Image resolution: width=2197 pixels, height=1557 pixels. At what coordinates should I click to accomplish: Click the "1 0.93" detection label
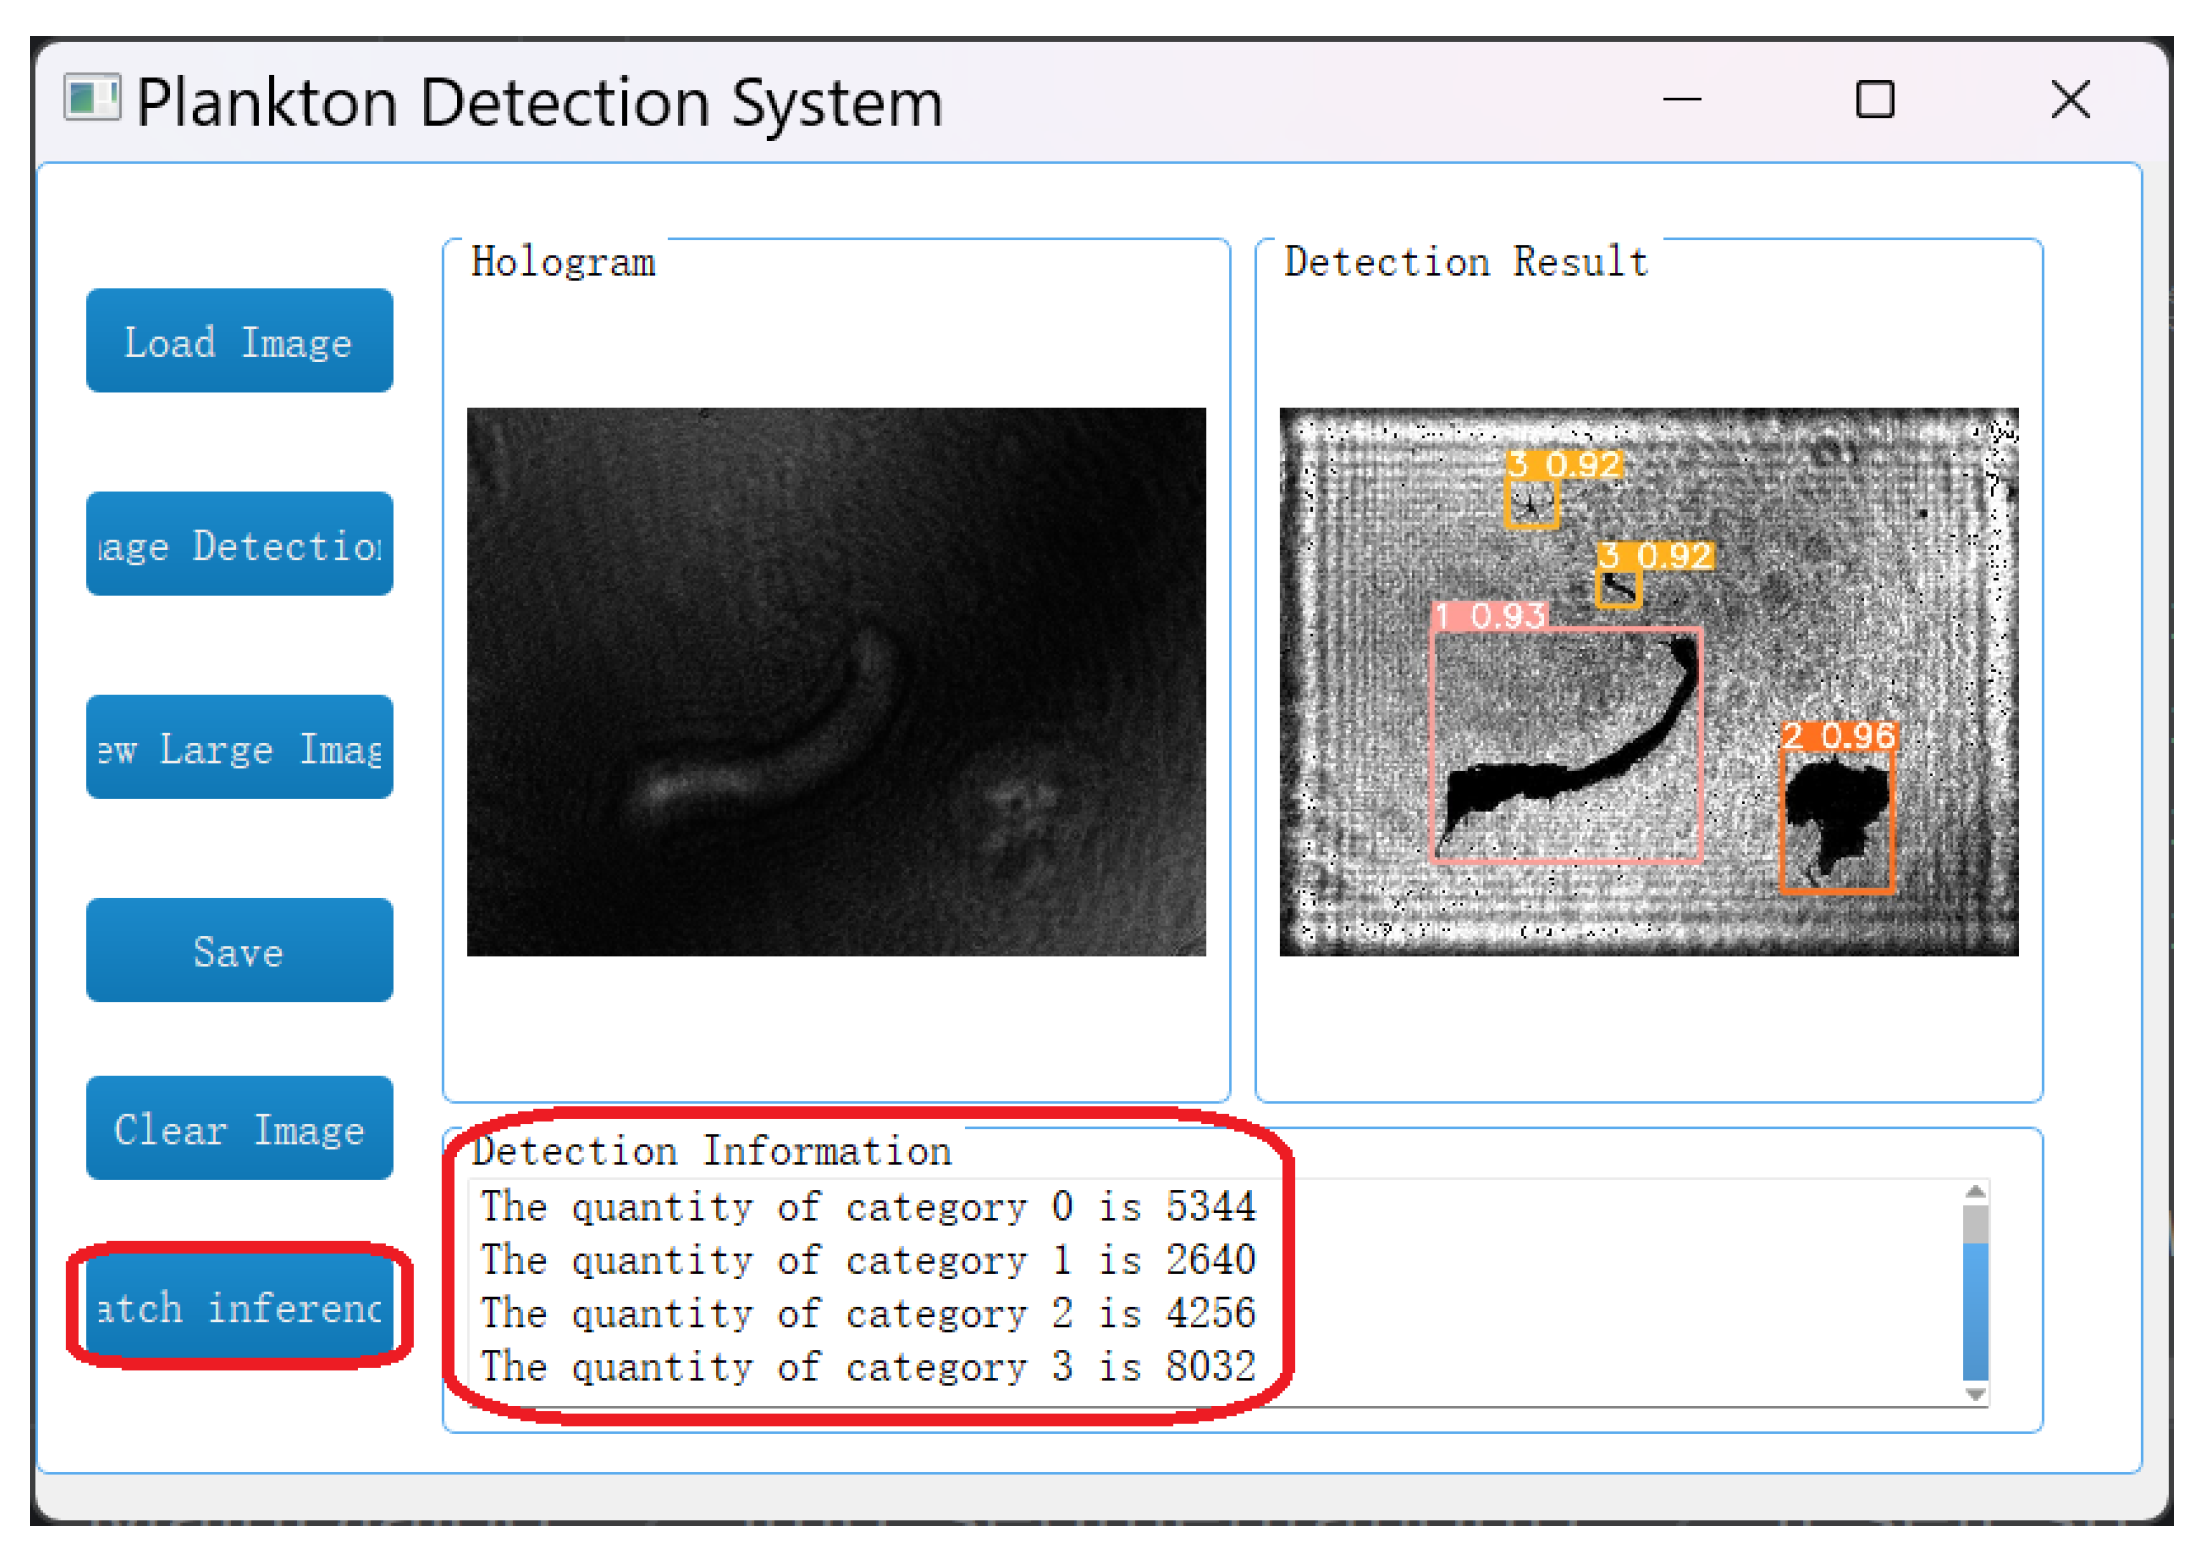click(1490, 615)
